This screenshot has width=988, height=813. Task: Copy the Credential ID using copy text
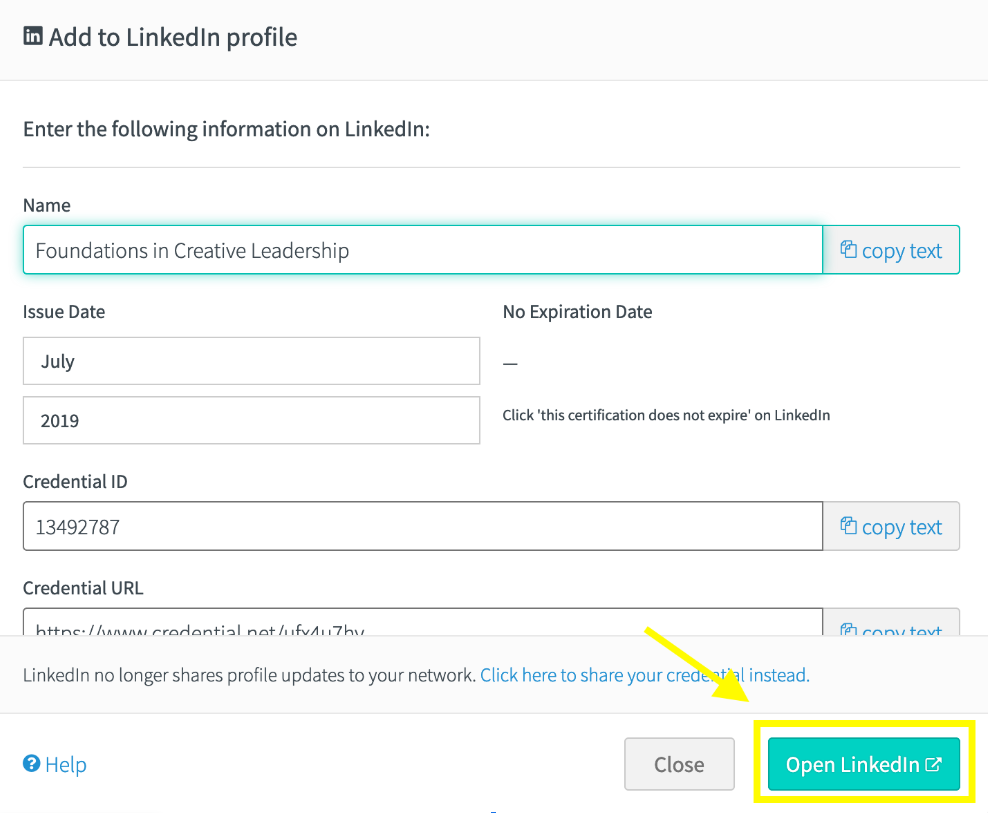coord(891,526)
